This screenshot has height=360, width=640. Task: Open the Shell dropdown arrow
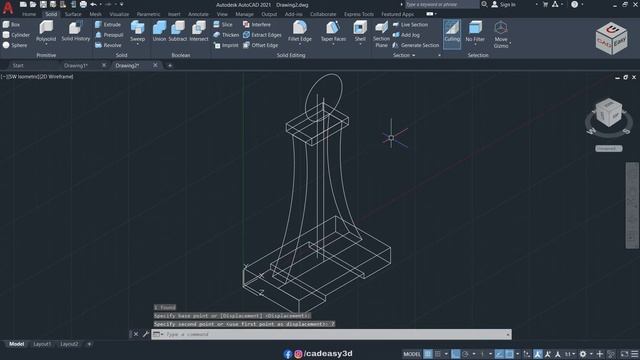click(360, 44)
